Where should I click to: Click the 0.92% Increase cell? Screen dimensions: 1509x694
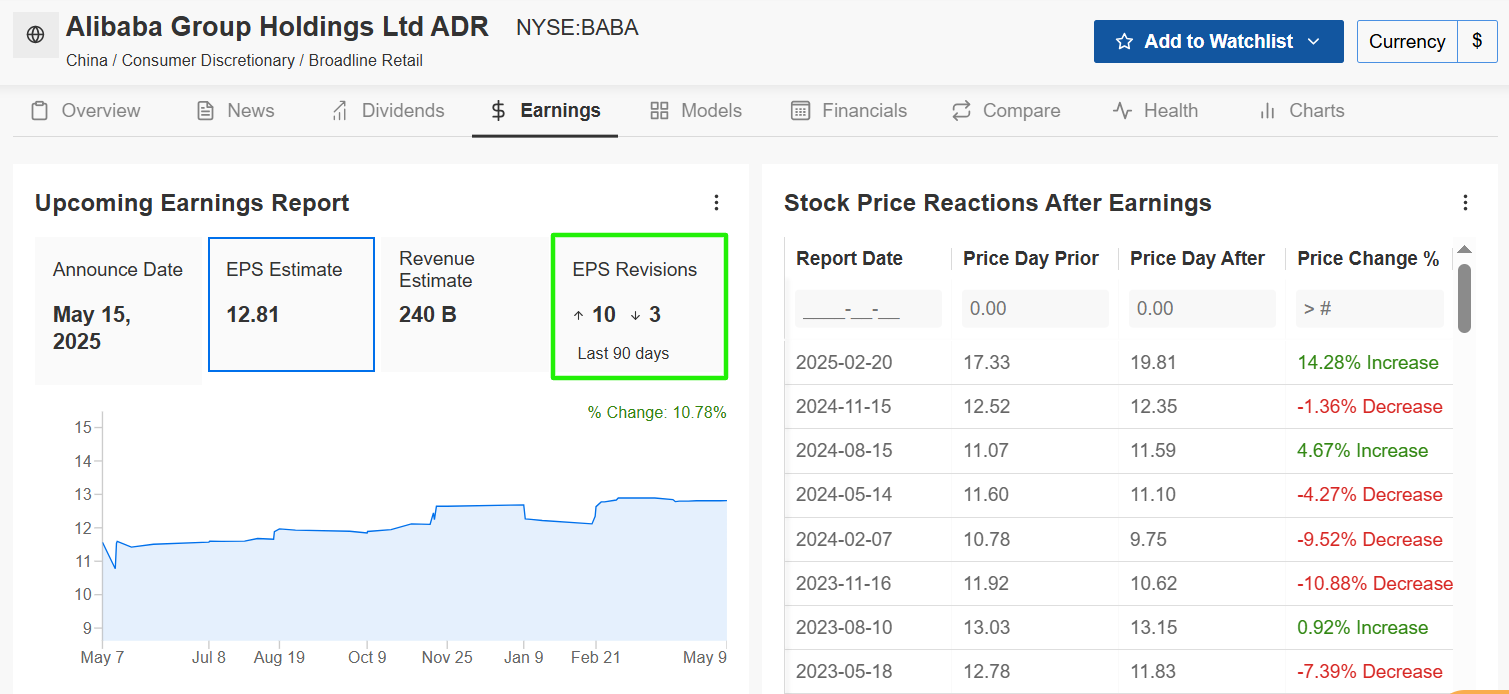(x=1363, y=628)
